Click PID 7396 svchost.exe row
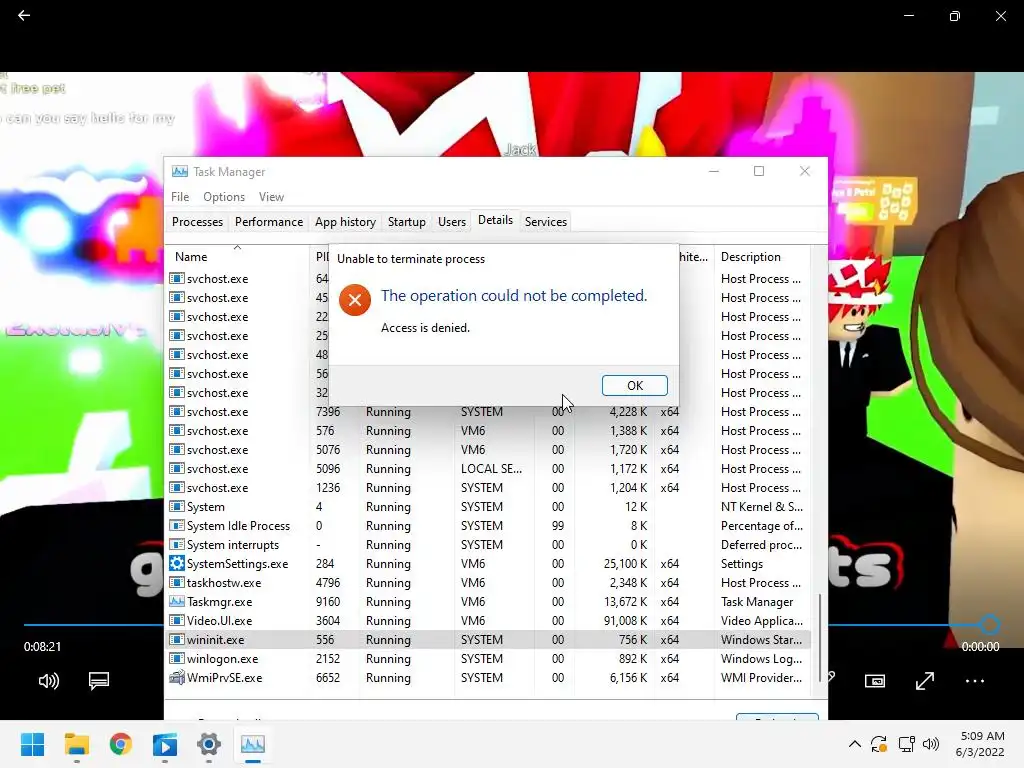 click(x=488, y=412)
